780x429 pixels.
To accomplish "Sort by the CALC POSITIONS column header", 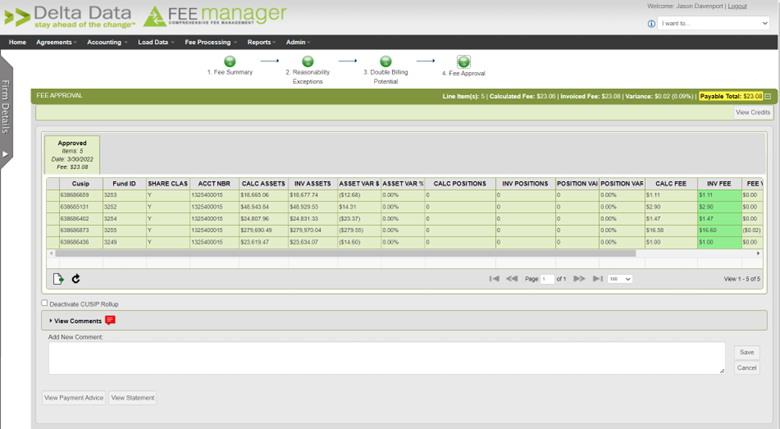I will (460, 184).
